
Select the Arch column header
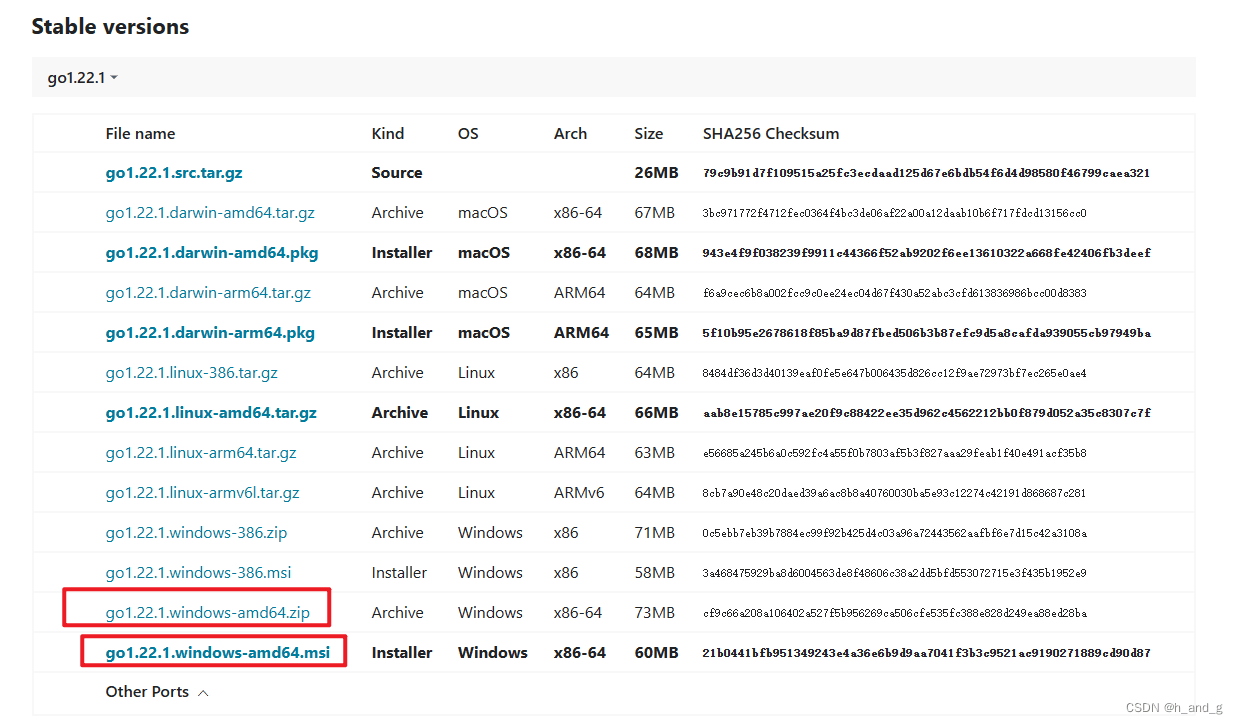571,134
